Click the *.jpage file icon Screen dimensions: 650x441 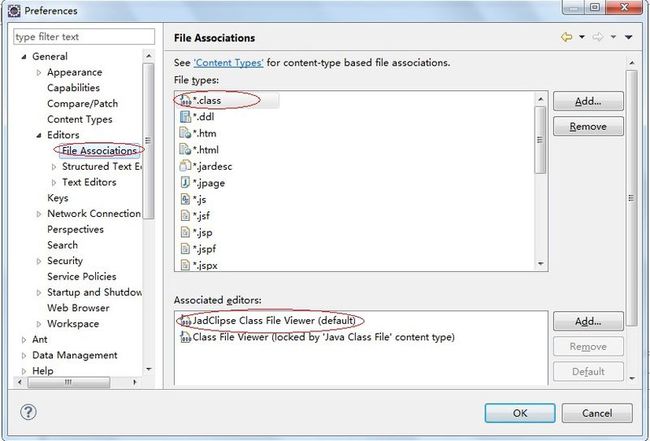(x=185, y=183)
